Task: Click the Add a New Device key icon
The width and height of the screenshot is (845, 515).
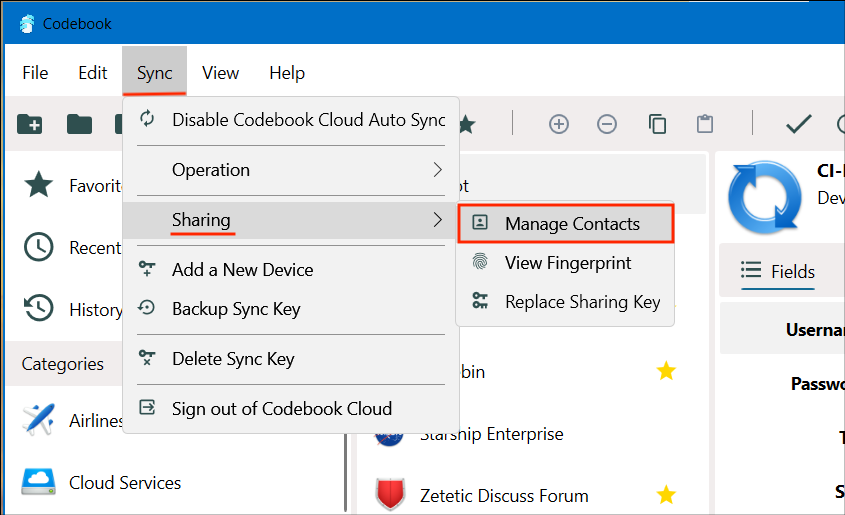Action: tap(147, 268)
